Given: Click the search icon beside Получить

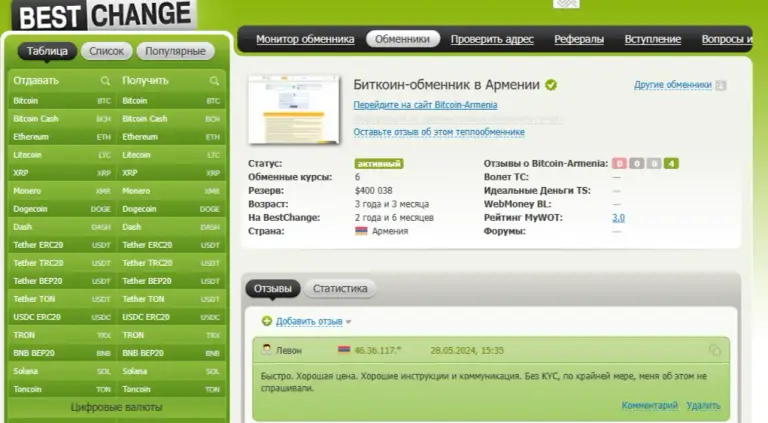Looking at the screenshot, I should [x=214, y=81].
